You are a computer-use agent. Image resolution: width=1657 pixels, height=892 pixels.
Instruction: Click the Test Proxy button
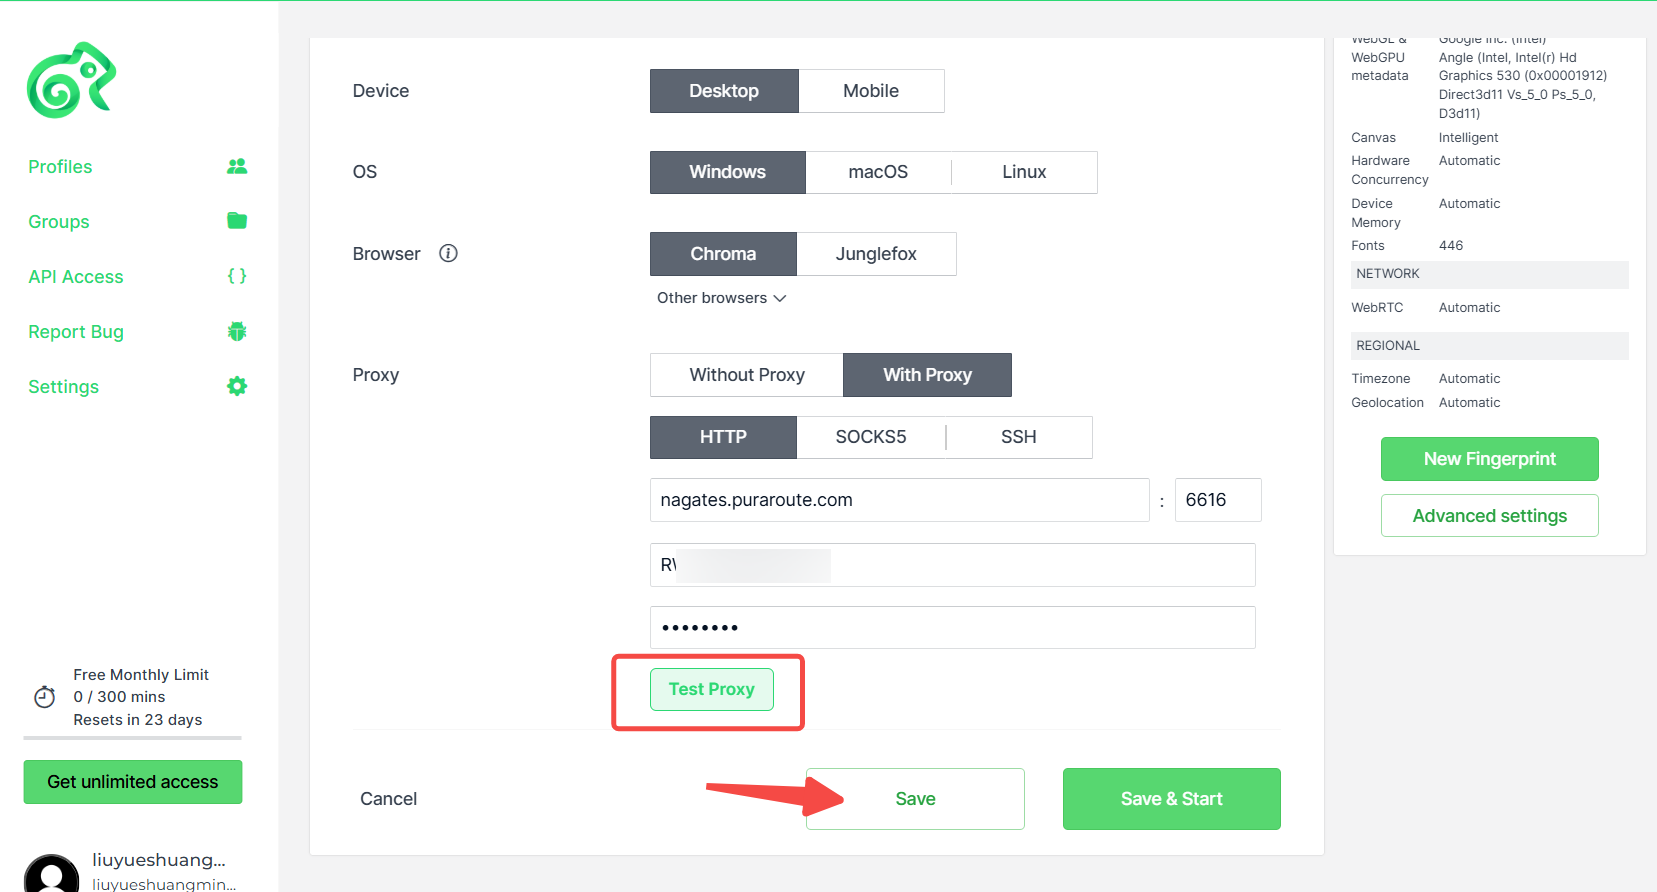point(712,689)
